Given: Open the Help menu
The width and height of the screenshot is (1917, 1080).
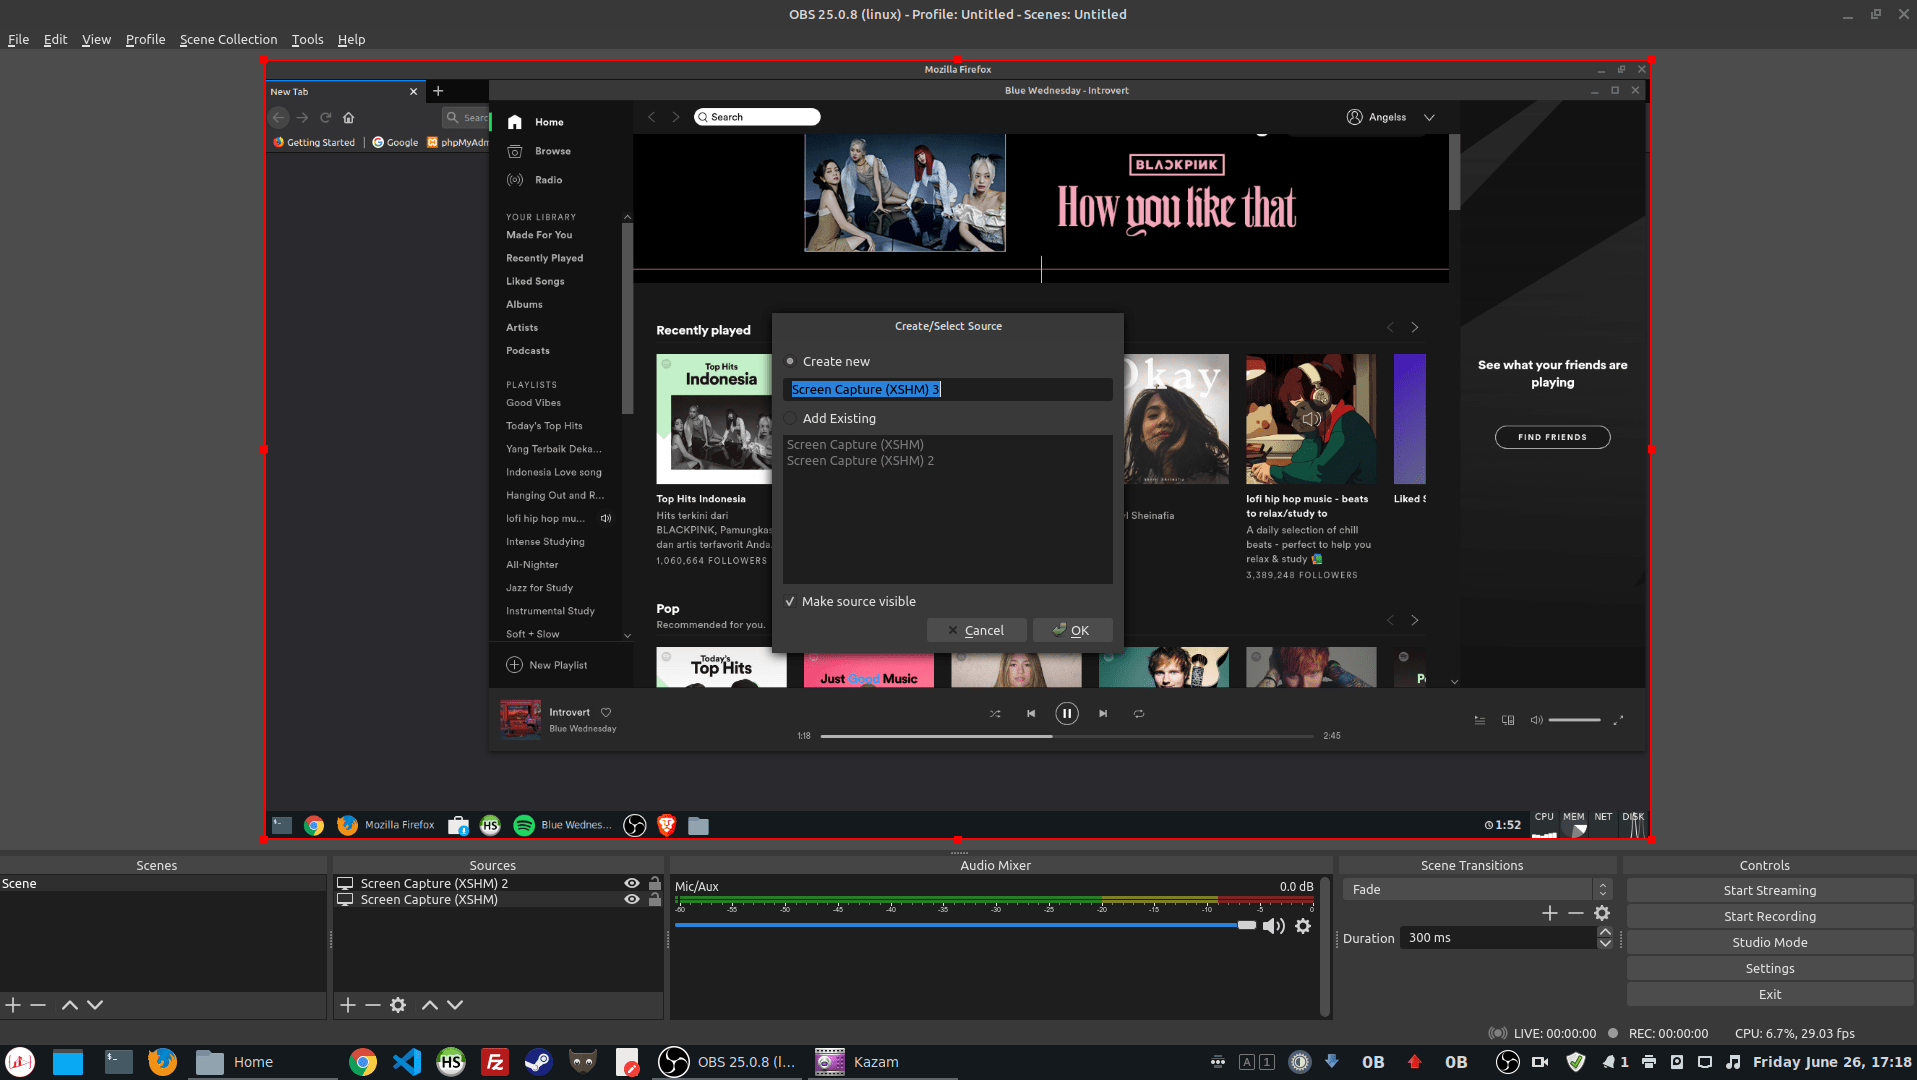Looking at the screenshot, I should point(351,40).
